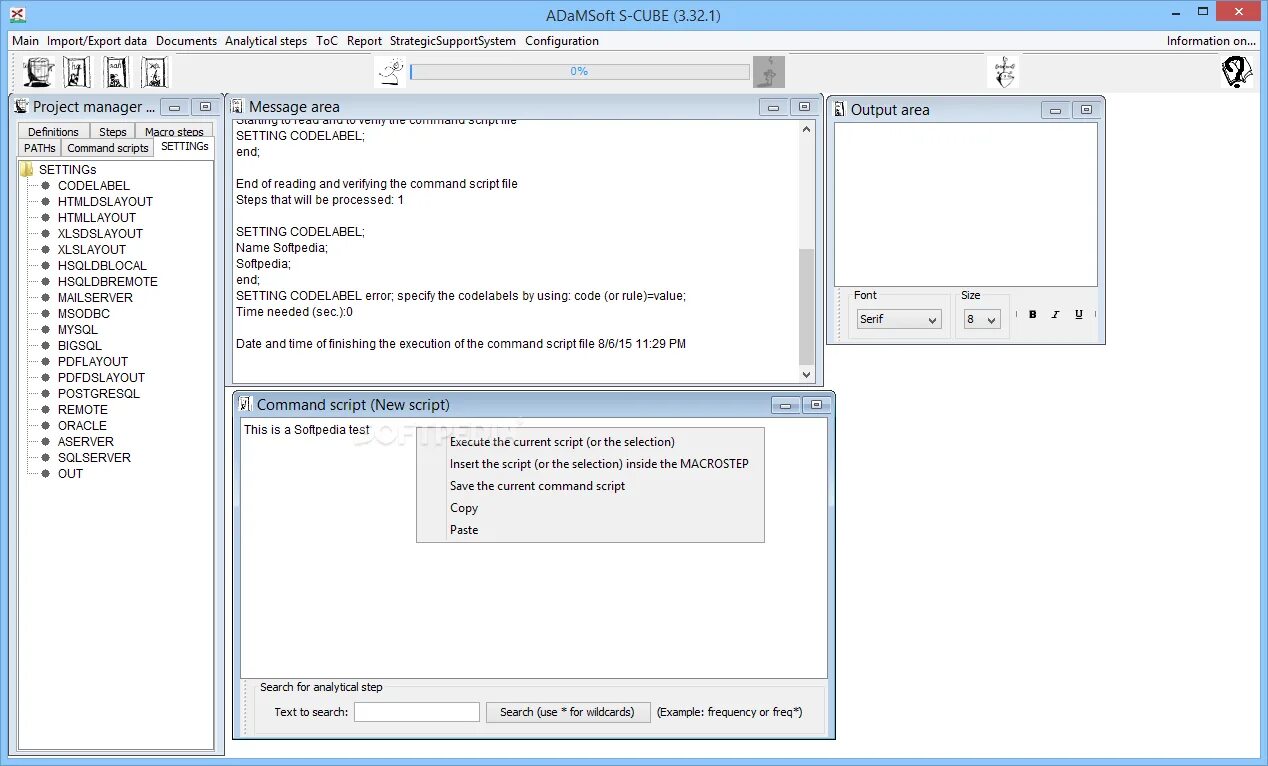Select MAILSERVER in the settings tree
1268x766 pixels.
pos(95,298)
